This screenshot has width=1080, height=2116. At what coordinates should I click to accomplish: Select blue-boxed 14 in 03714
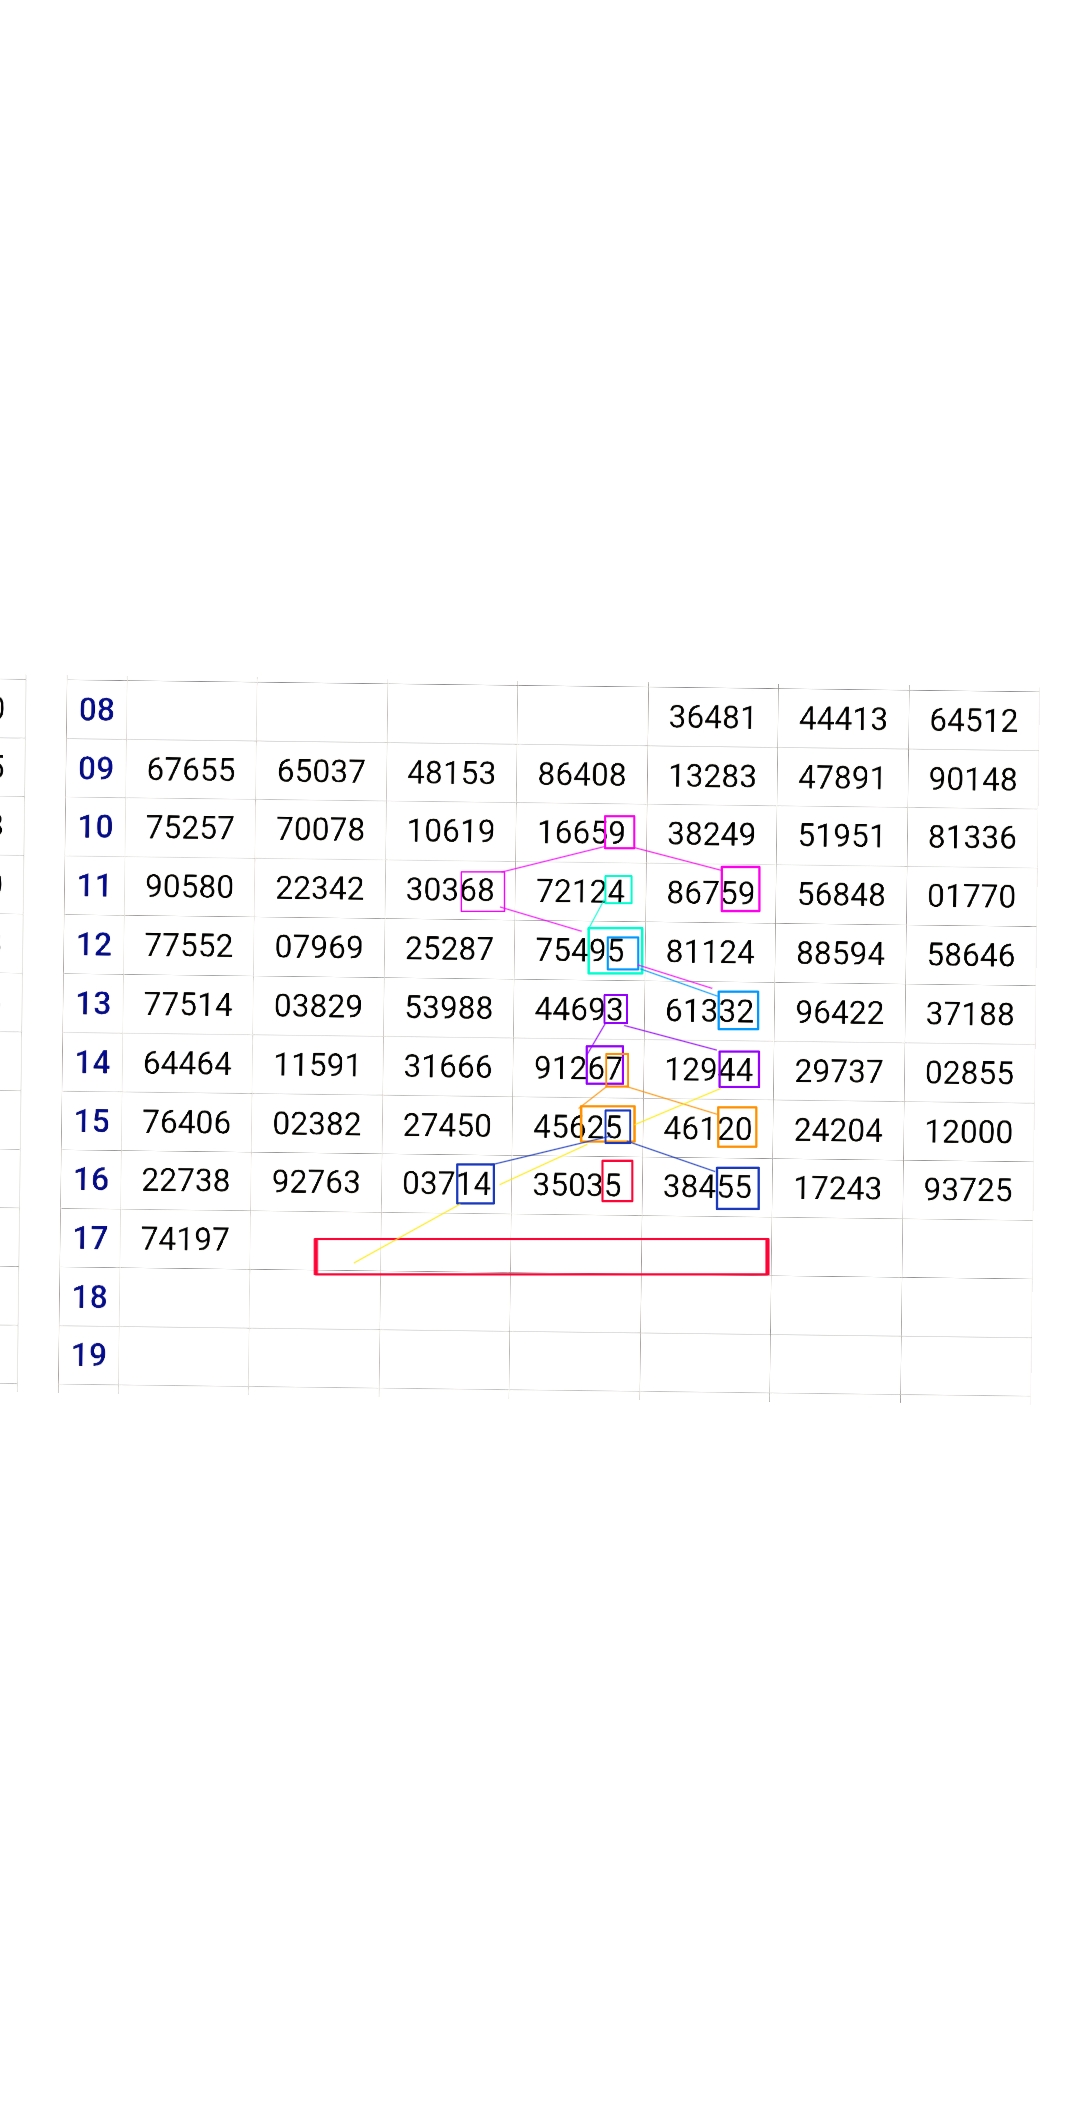coord(475,1184)
